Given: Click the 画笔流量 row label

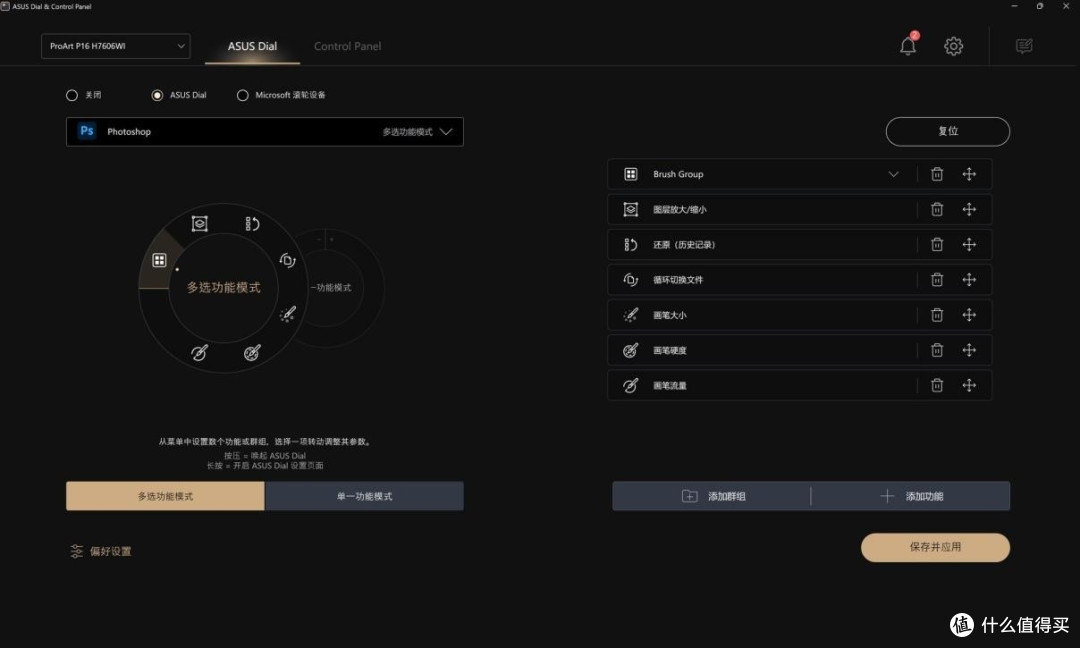Looking at the screenshot, I should [669, 385].
